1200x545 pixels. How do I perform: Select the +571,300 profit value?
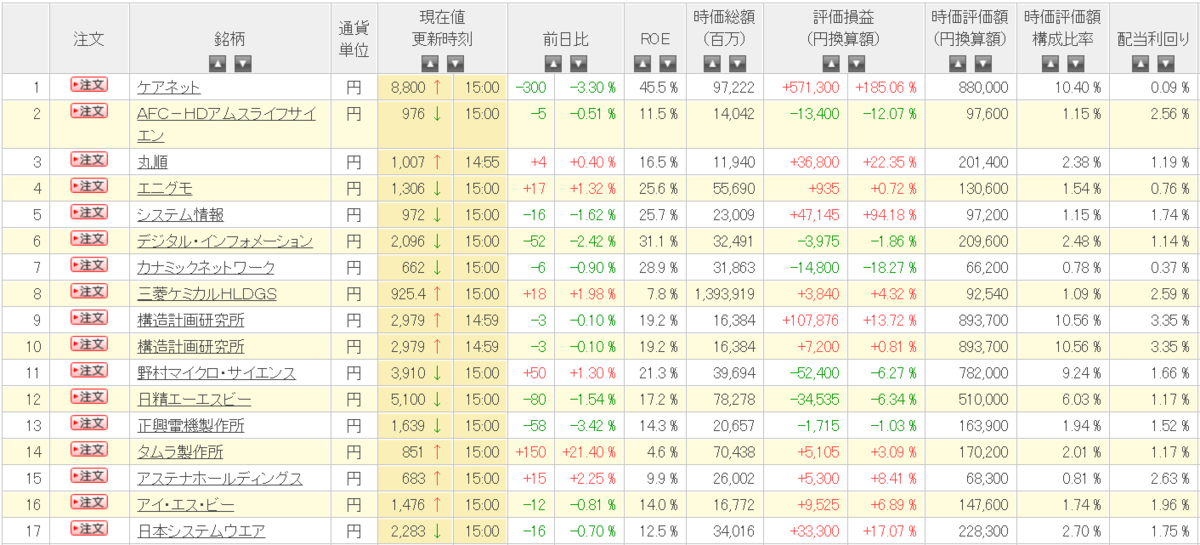pyautogui.click(x=810, y=87)
